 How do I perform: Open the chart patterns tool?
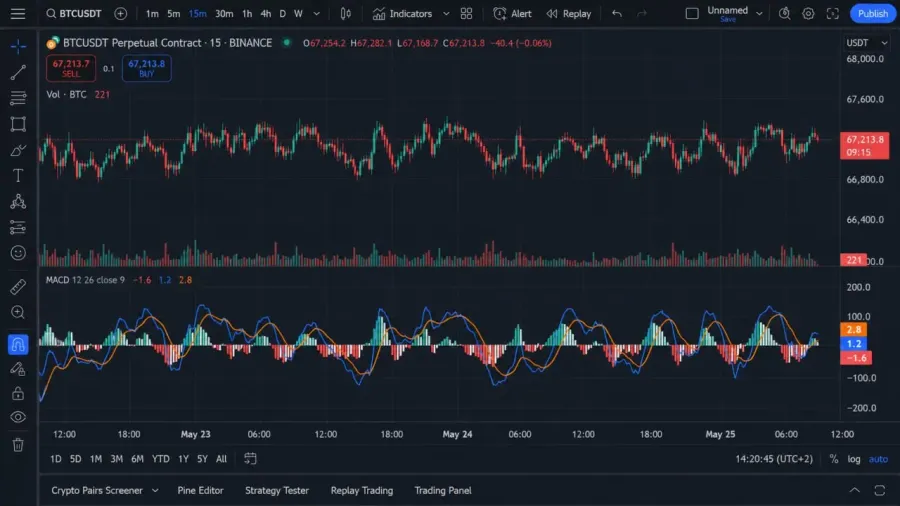18,201
